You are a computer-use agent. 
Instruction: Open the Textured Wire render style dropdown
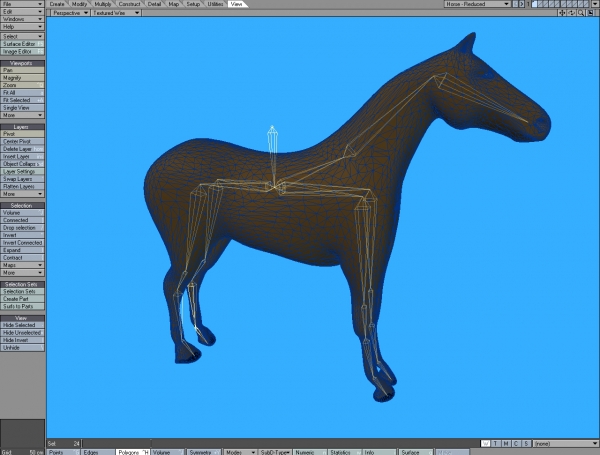point(116,13)
